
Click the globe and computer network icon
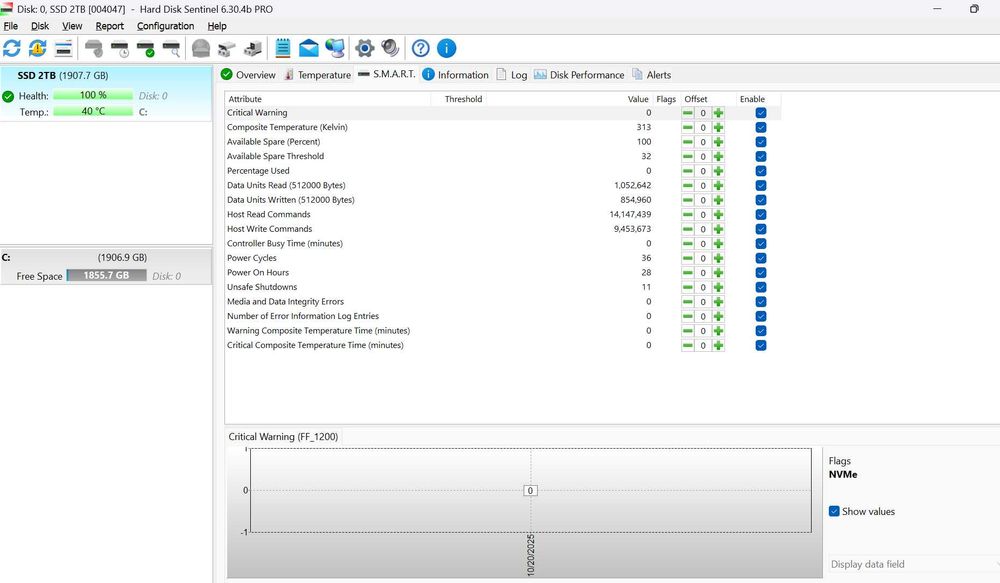coord(335,48)
